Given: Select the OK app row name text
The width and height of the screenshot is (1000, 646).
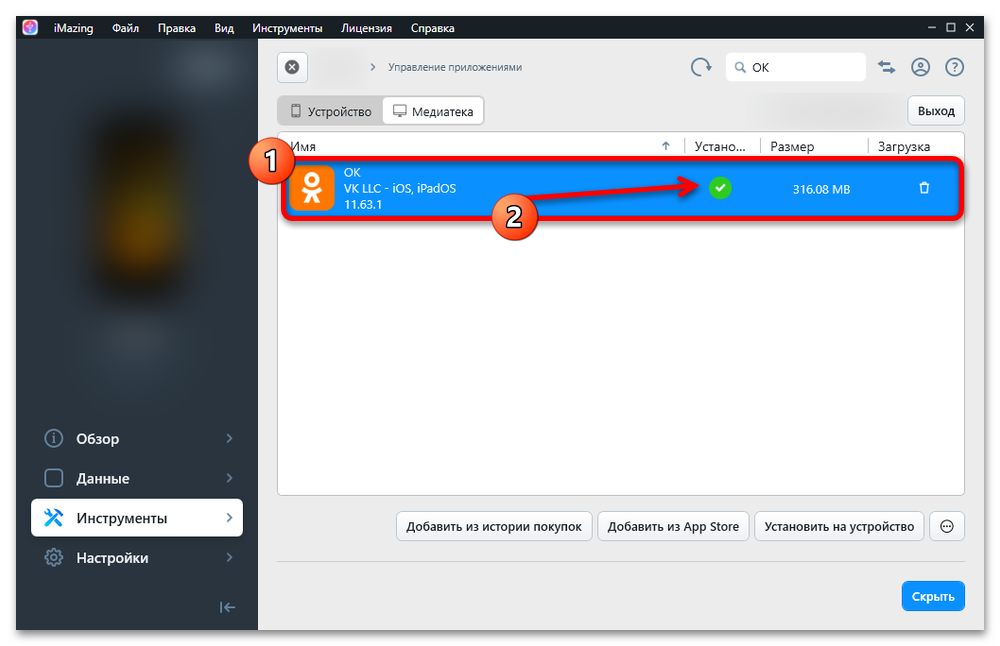Looking at the screenshot, I should 352,172.
